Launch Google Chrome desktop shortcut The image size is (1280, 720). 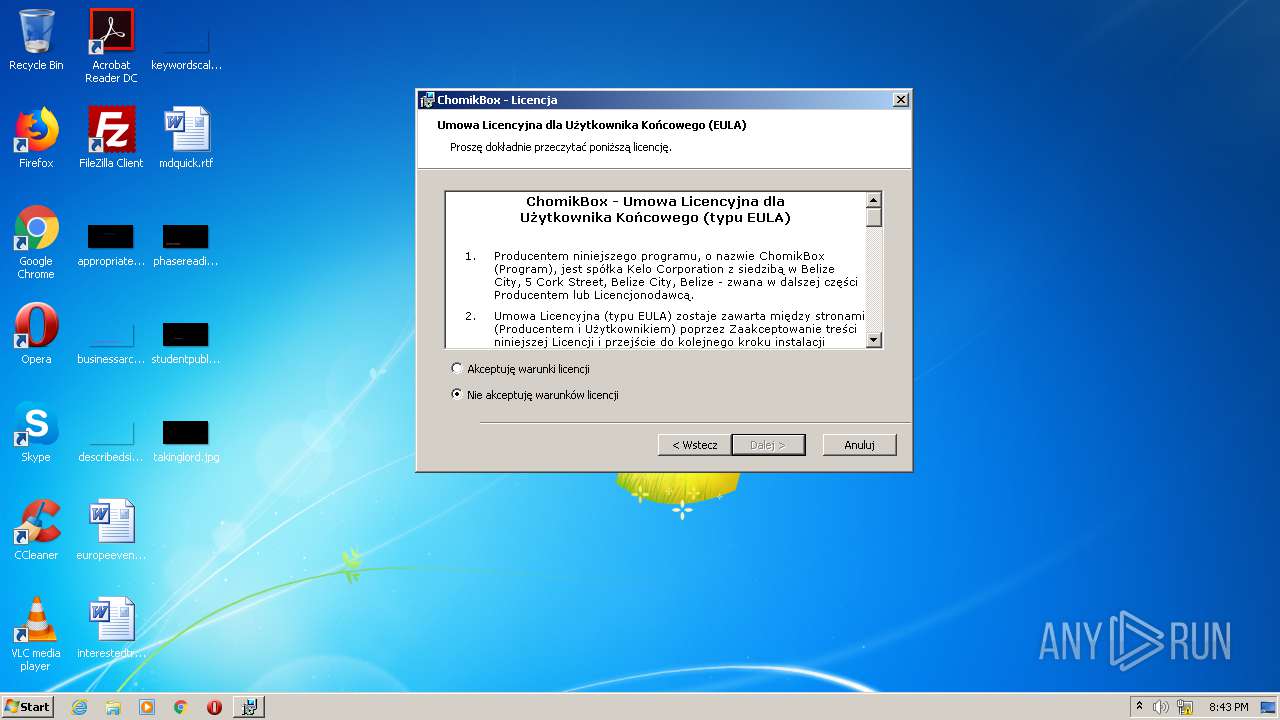click(36, 242)
